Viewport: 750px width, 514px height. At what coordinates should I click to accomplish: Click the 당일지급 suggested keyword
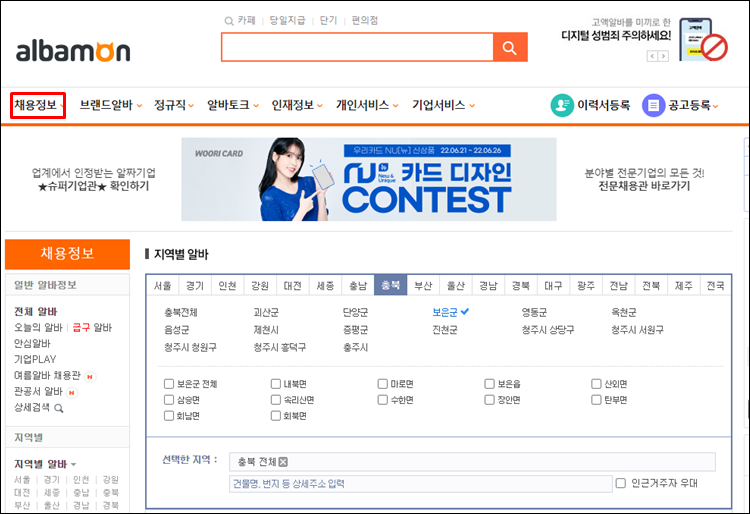coord(287,21)
